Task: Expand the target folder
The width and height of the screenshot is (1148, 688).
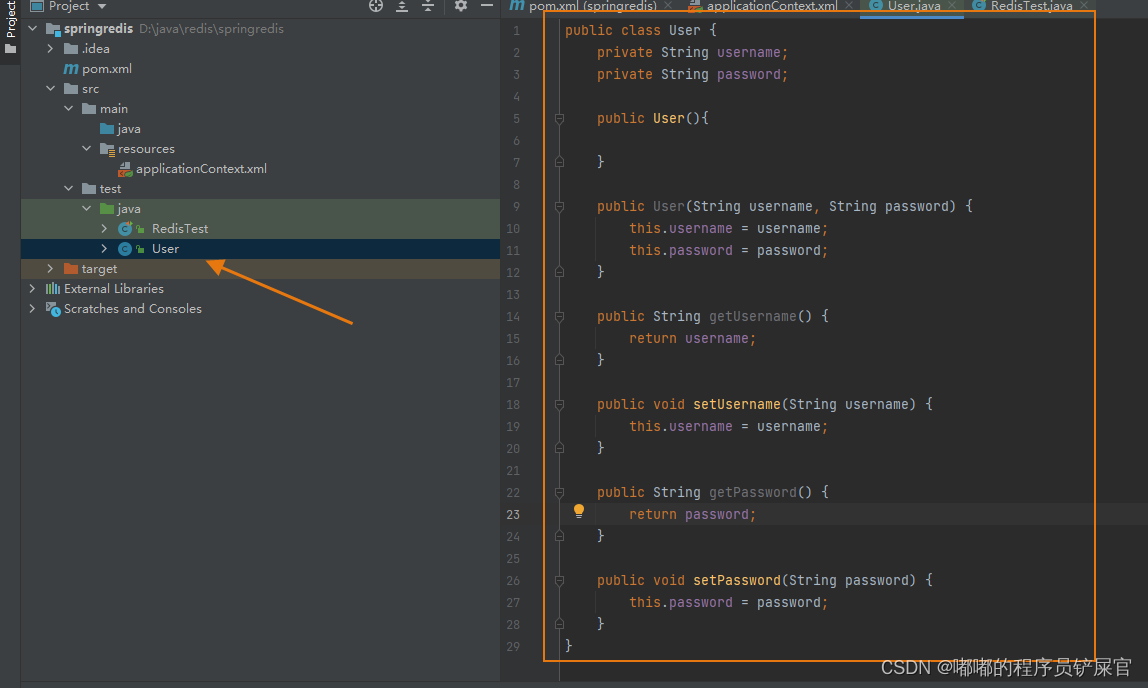Action: (x=50, y=269)
